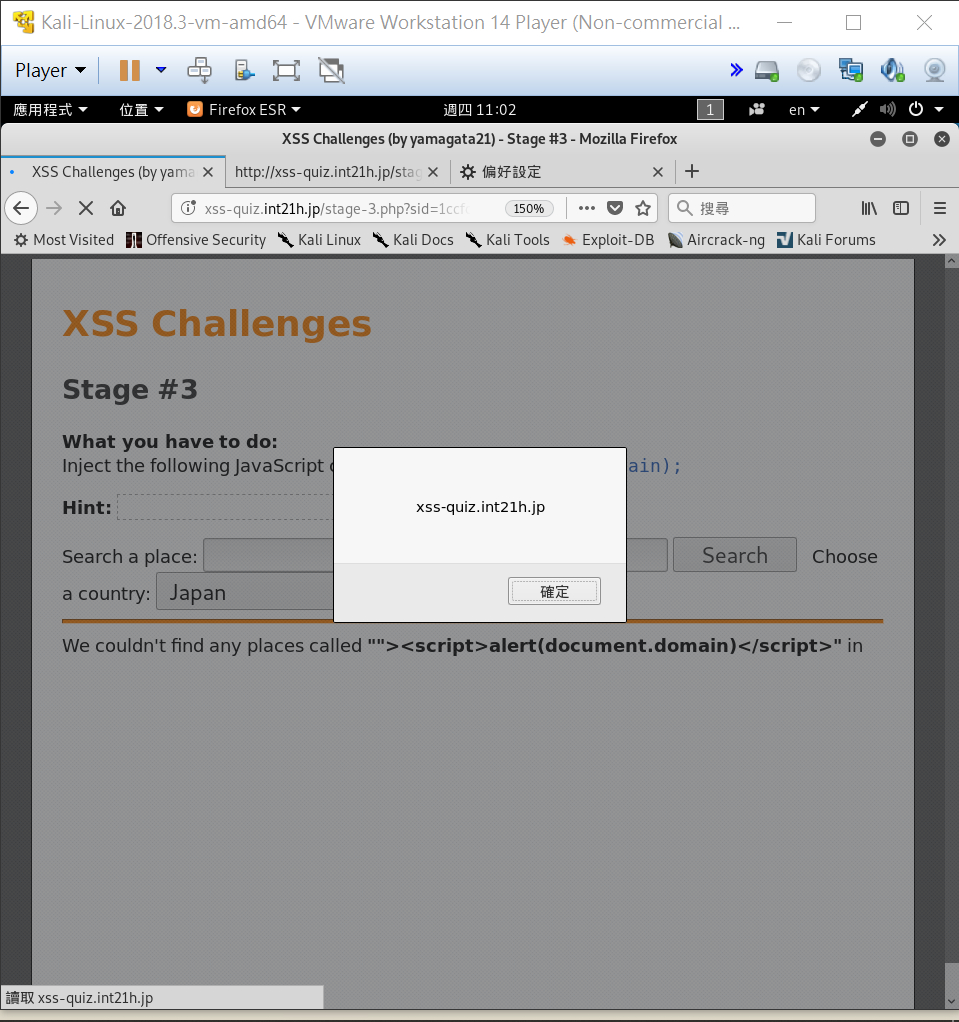Image resolution: width=959 pixels, height=1022 pixels.
Task: Click the URL address field
Action: coord(334,209)
